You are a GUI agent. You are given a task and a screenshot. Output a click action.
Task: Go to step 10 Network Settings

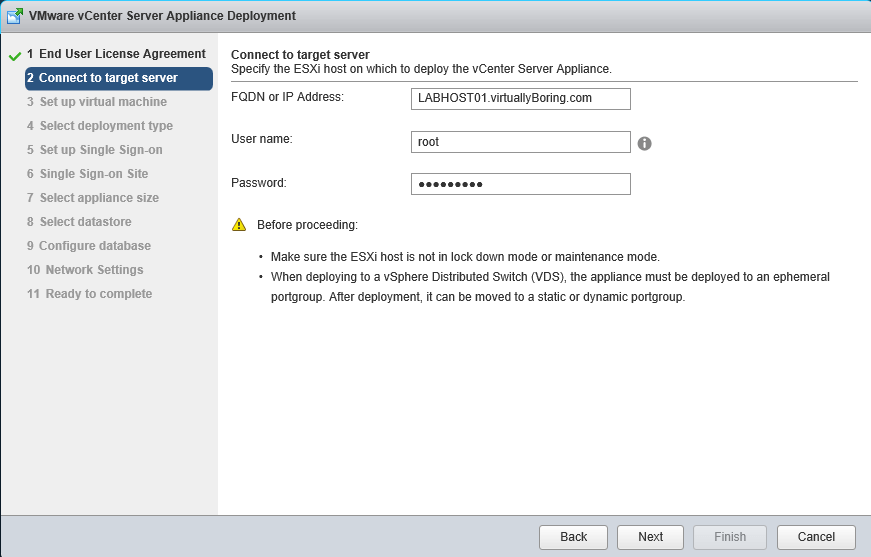pos(91,270)
